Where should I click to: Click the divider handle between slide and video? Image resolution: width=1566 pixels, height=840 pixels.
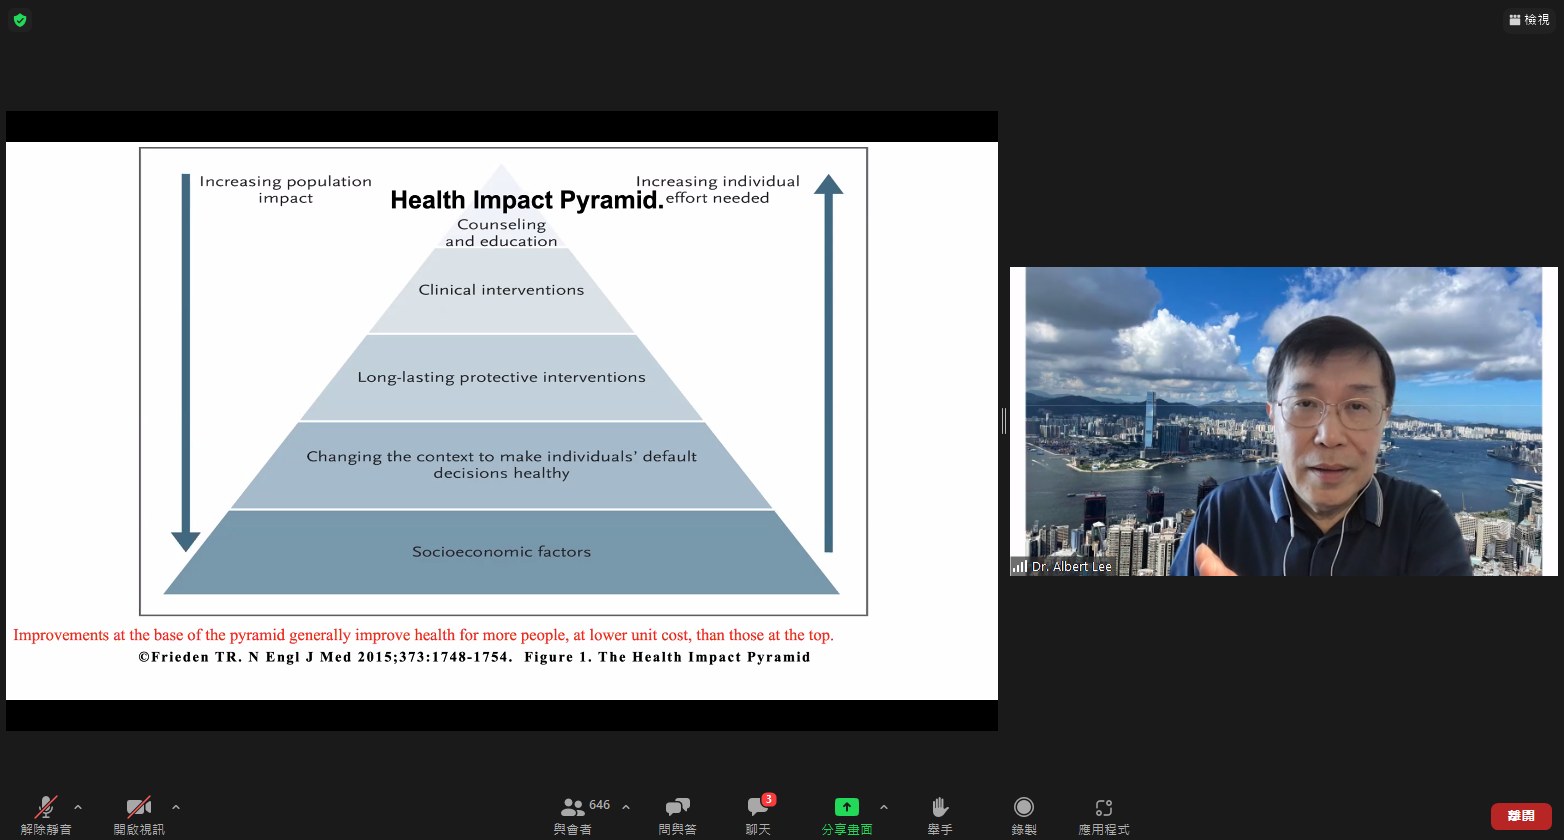click(x=1003, y=421)
